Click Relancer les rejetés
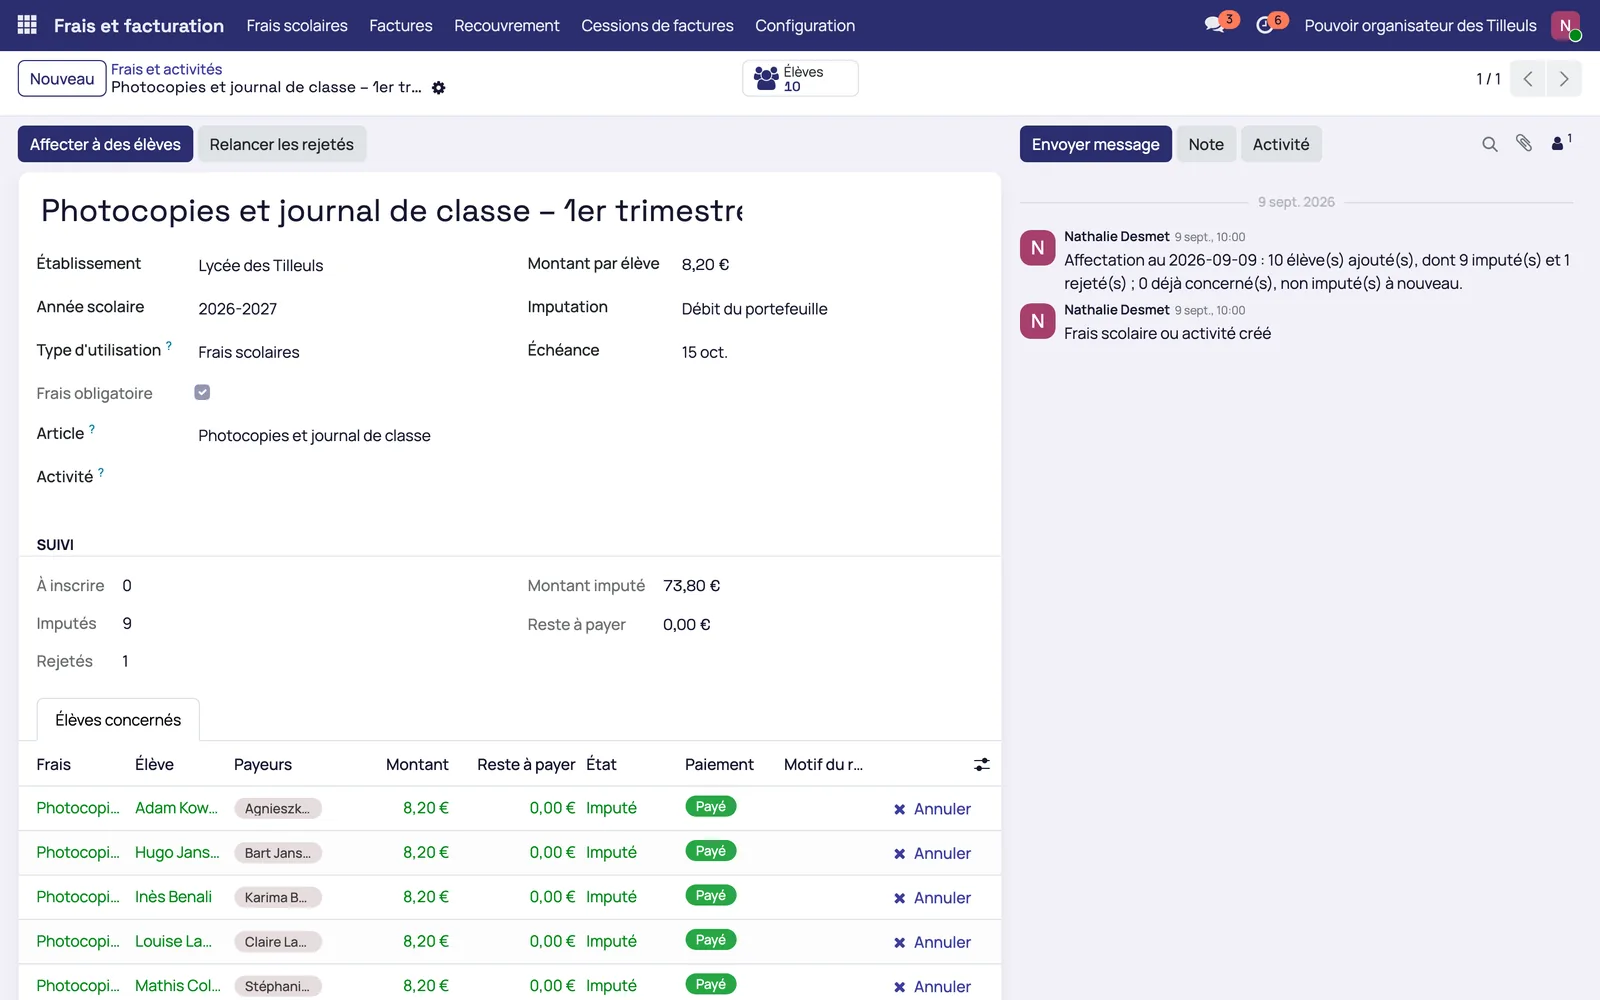Screen dimensions: 1600x1000 point(282,144)
